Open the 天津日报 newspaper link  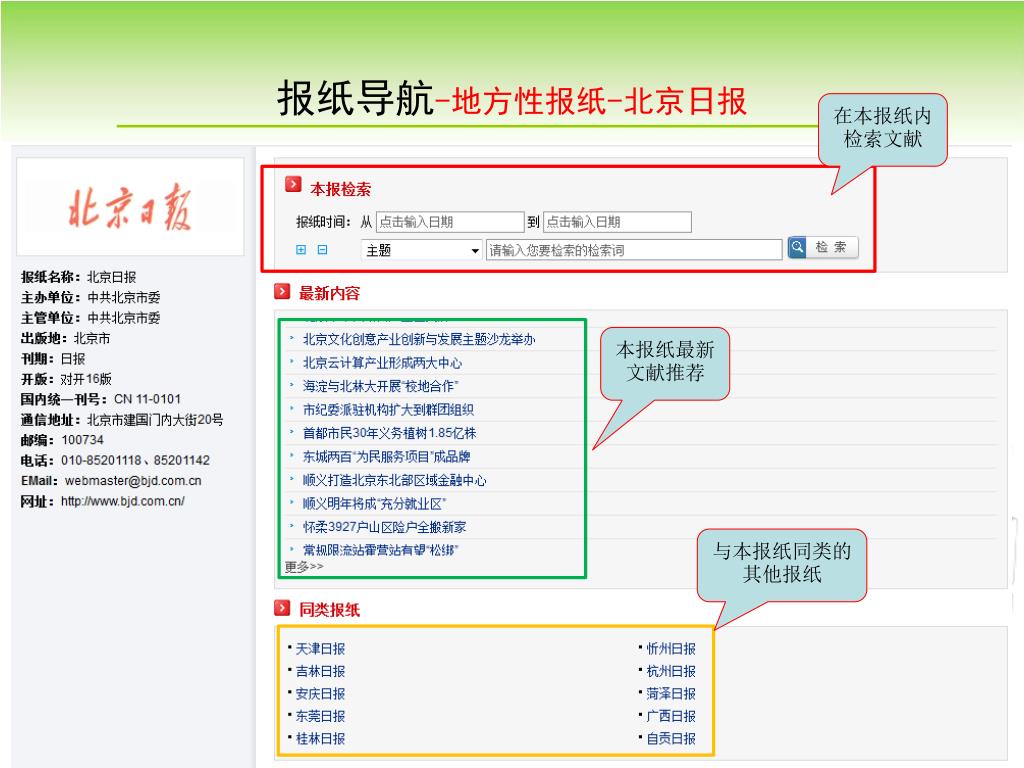pyautogui.click(x=320, y=649)
